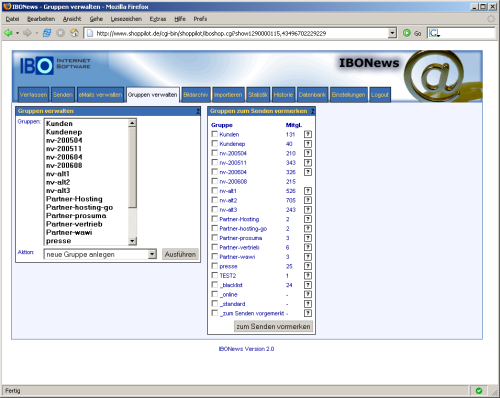Viewport: 500px width, 398px height.
Task: Reload the page with the refresh icon
Action: tap(47, 33)
